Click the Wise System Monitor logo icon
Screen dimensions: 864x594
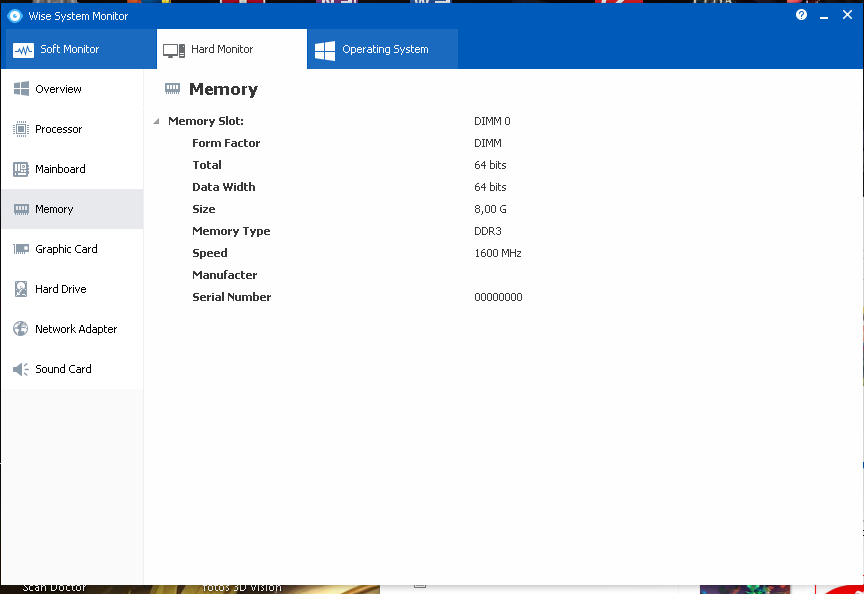coord(15,16)
